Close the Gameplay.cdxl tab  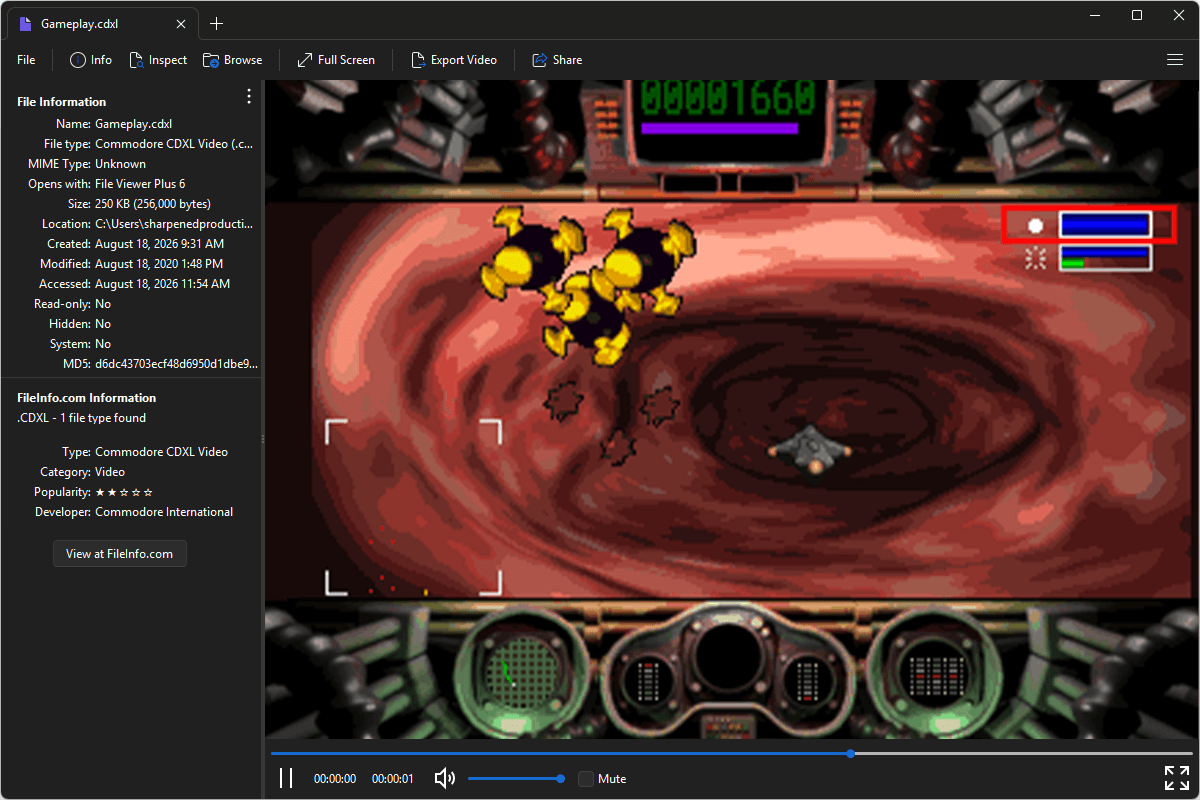(x=180, y=24)
